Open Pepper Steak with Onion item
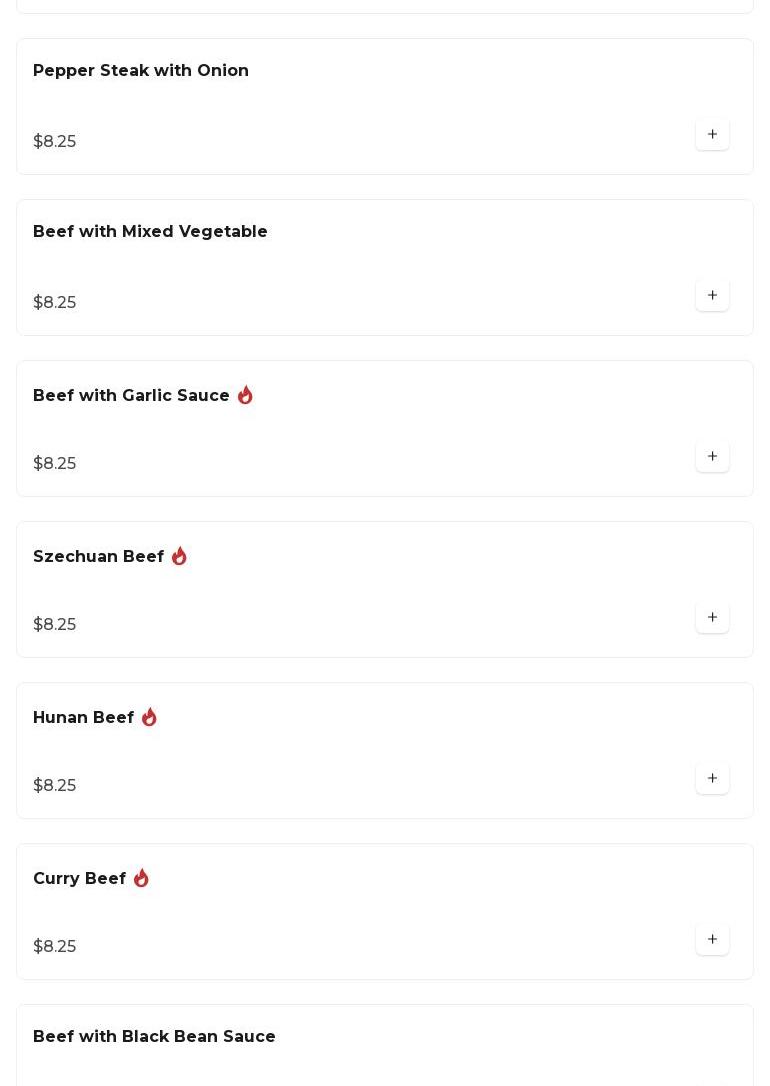This screenshot has width=770, height=1086. coord(141,71)
